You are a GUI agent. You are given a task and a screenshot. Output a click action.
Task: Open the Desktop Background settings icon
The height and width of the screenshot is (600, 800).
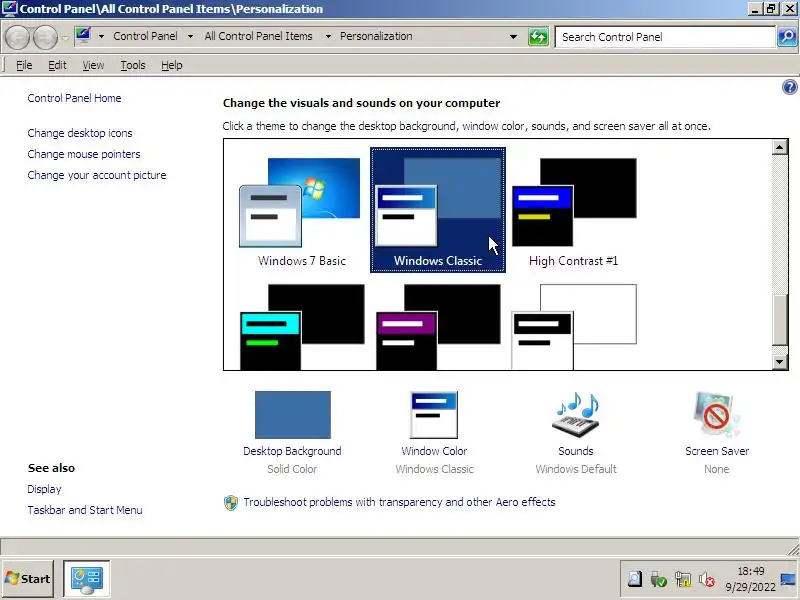click(292, 414)
